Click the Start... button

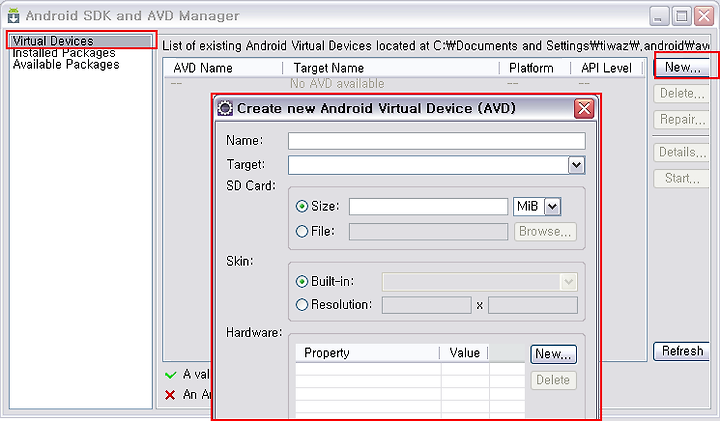coord(682,179)
